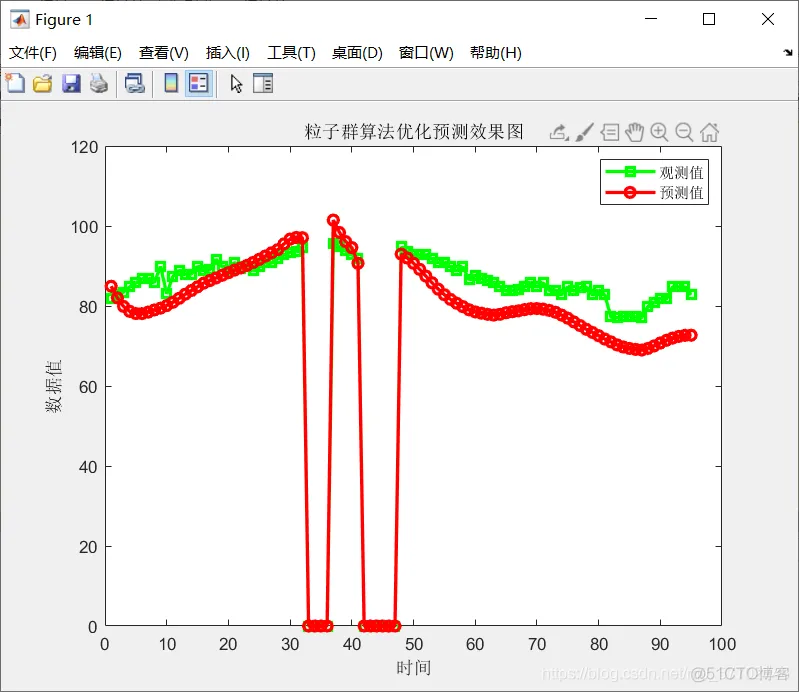Activate the Zoom Out magnifier
Viewport: 799px width, 692px height.
point(684,132)
